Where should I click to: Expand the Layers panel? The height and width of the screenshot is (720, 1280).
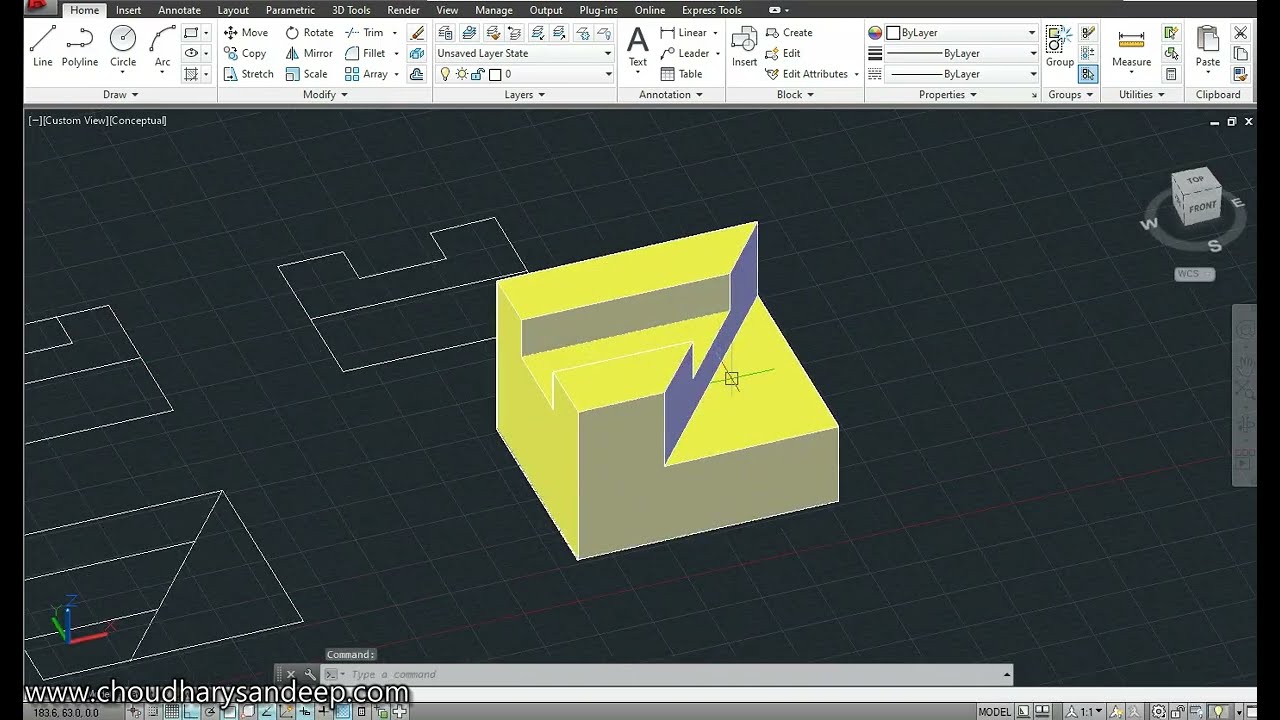pos(524,95)
